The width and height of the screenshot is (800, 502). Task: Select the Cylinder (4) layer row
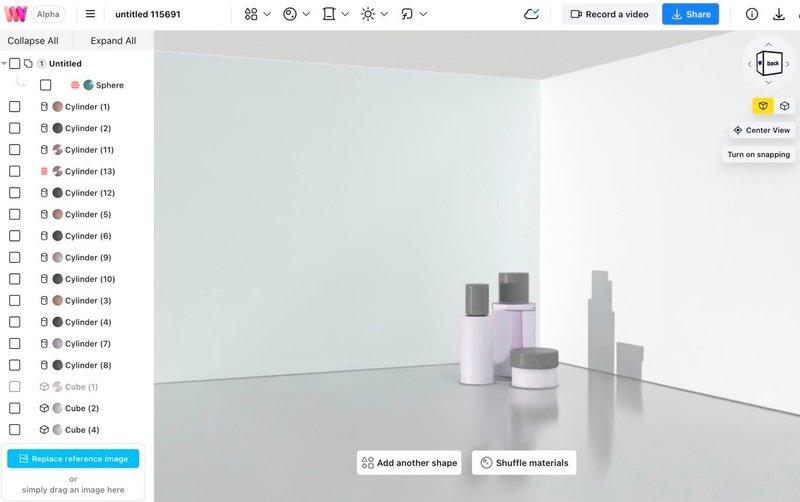77,322
